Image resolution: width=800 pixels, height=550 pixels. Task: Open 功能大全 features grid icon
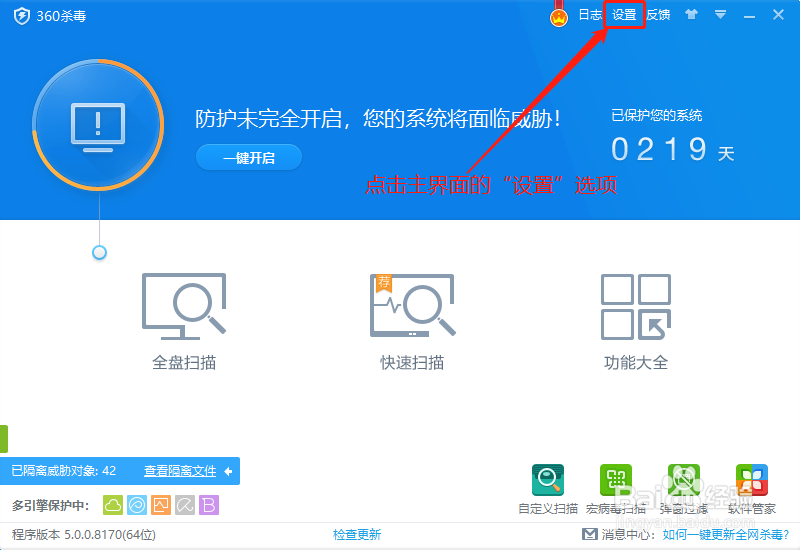(x=636, y=307)
